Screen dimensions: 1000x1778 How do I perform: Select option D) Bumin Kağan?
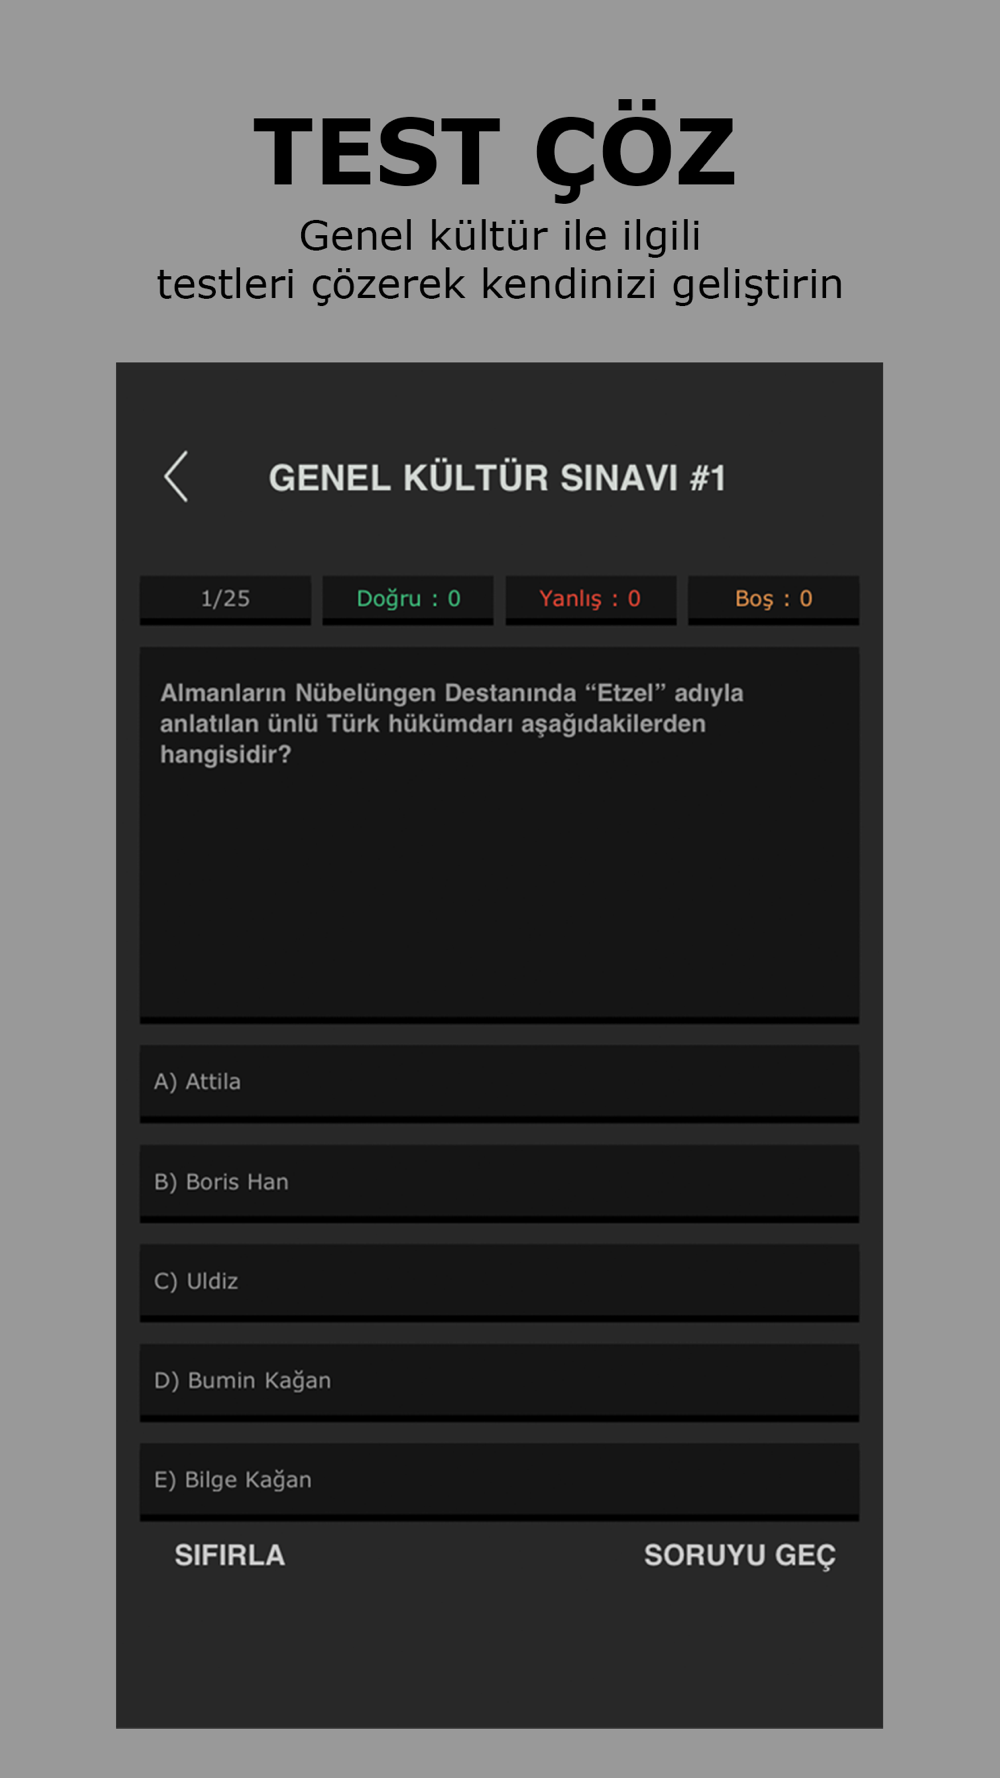click(499, 1382)
